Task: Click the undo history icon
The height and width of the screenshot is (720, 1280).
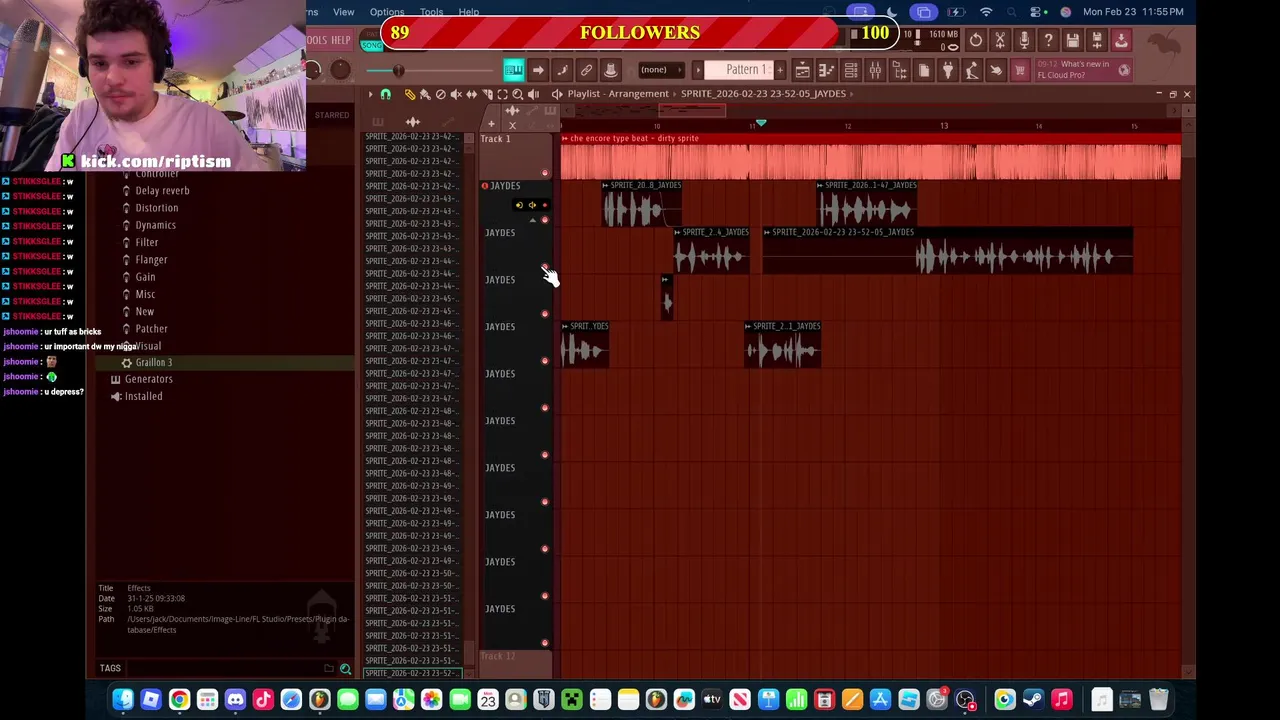Action: [x=976, y=40]
